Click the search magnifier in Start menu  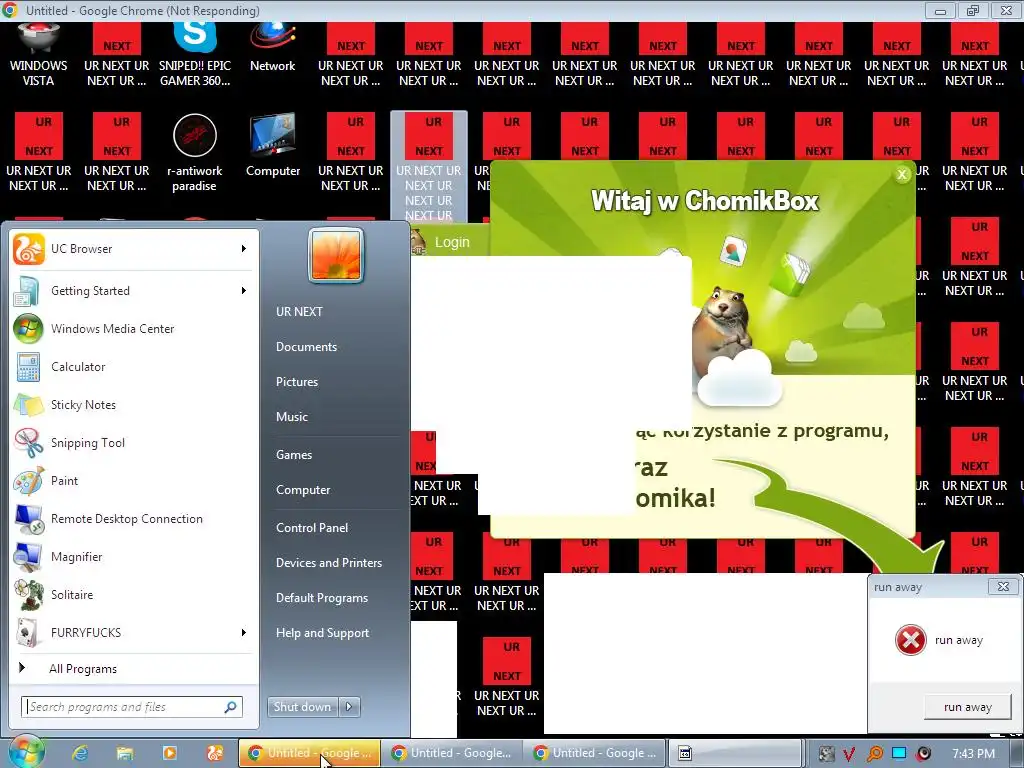(x=231, y=707)
